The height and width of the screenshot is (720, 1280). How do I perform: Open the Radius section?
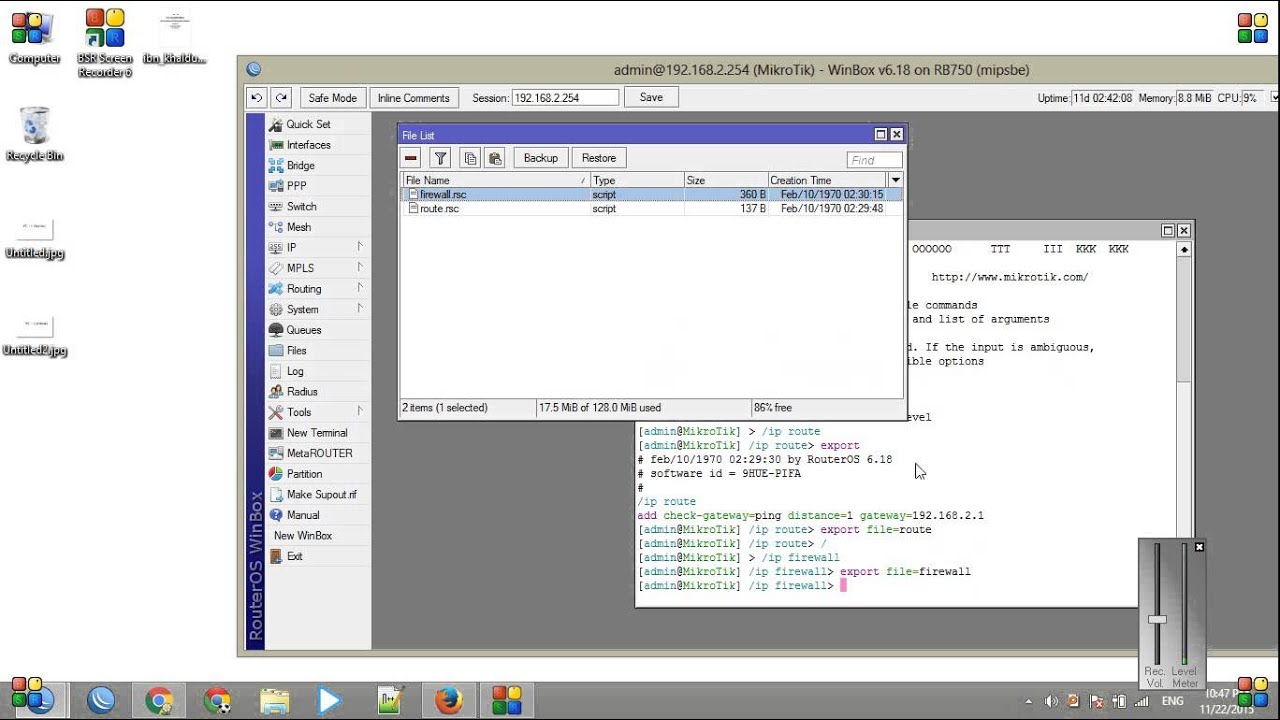click(x=301, y=392)
